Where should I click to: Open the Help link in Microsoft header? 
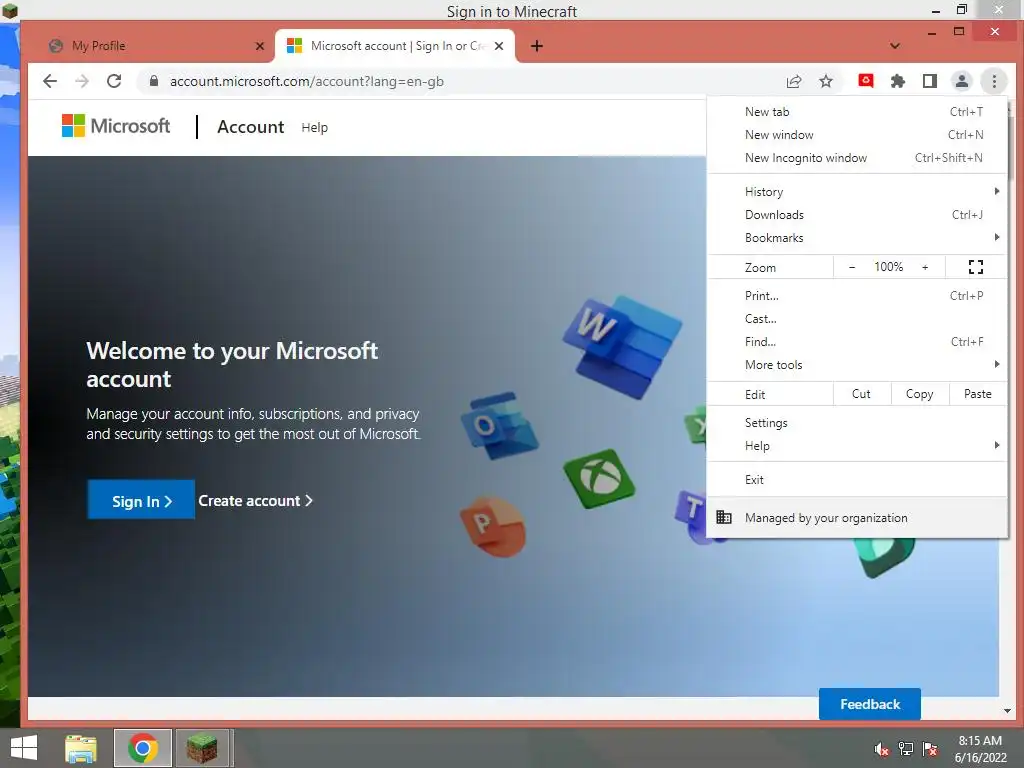(x=315, y=127)
